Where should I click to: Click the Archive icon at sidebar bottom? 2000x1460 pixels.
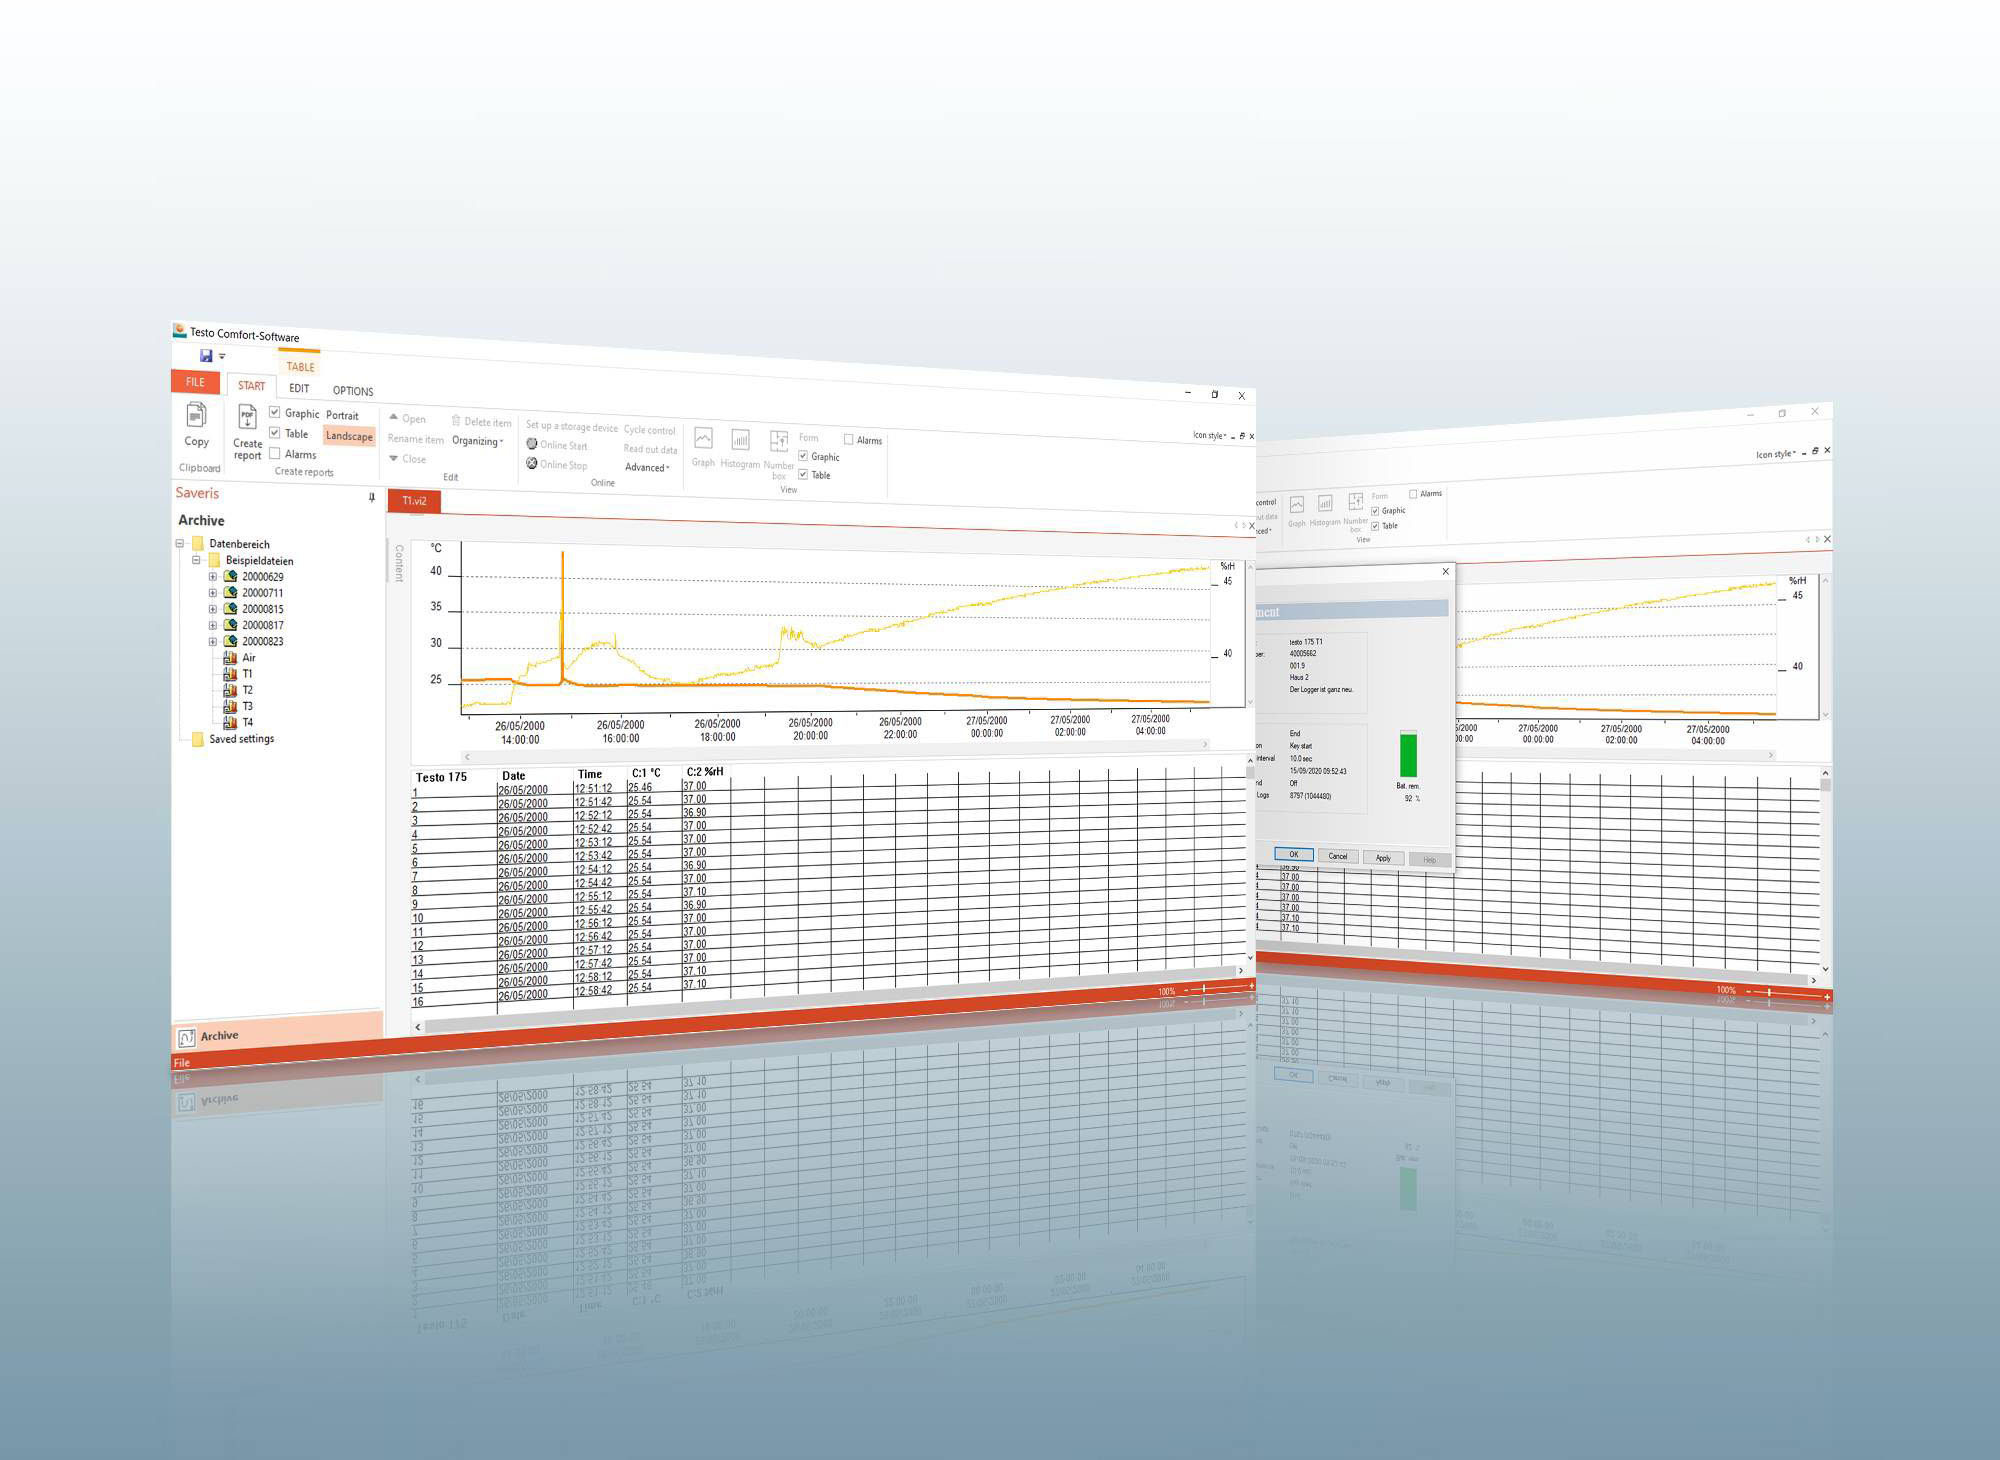(x=187, y=1038)
